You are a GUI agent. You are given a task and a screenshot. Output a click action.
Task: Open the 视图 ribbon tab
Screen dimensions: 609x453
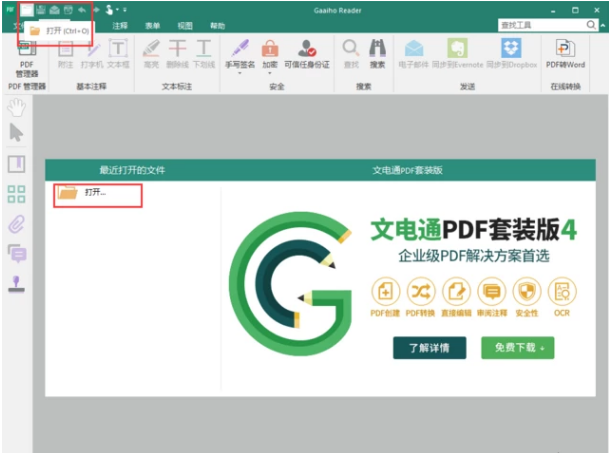185,26
